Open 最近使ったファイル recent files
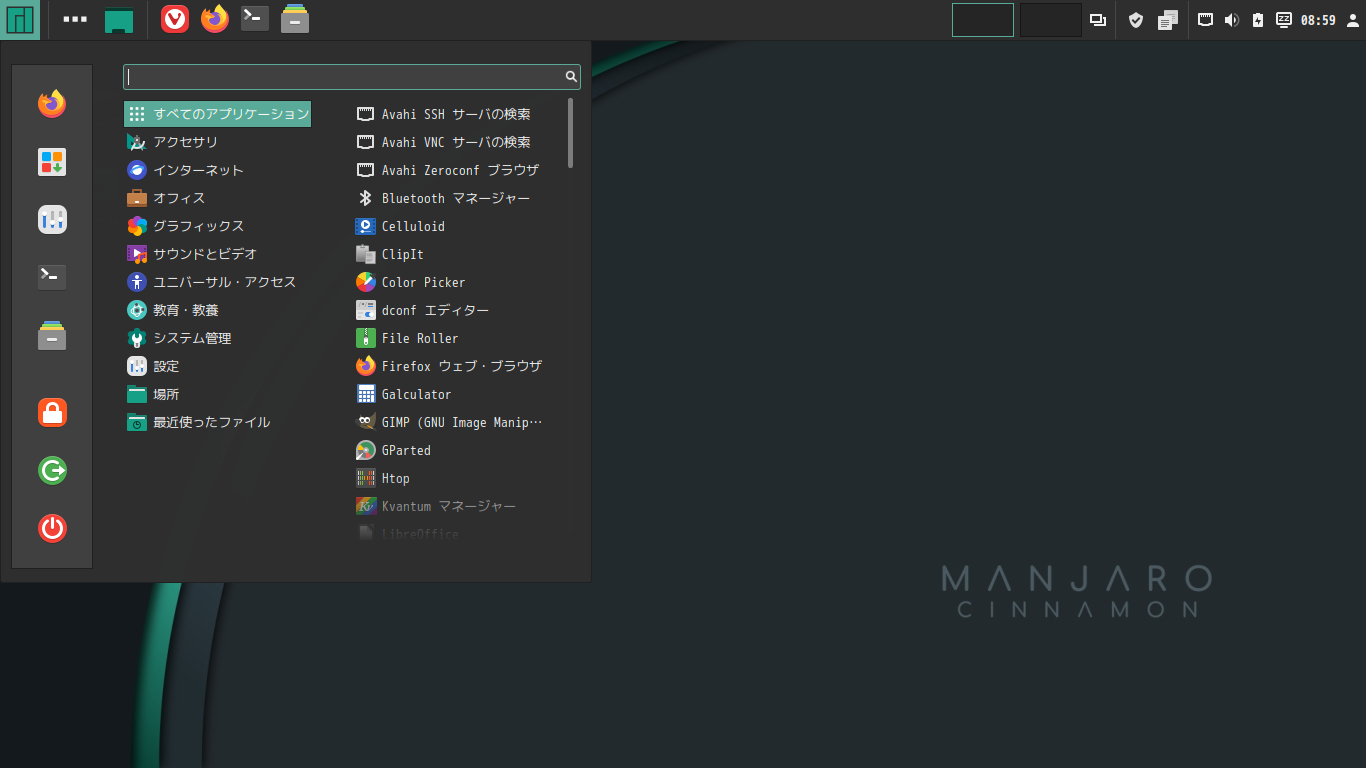 pyautogui.click(x=217, y=422)
